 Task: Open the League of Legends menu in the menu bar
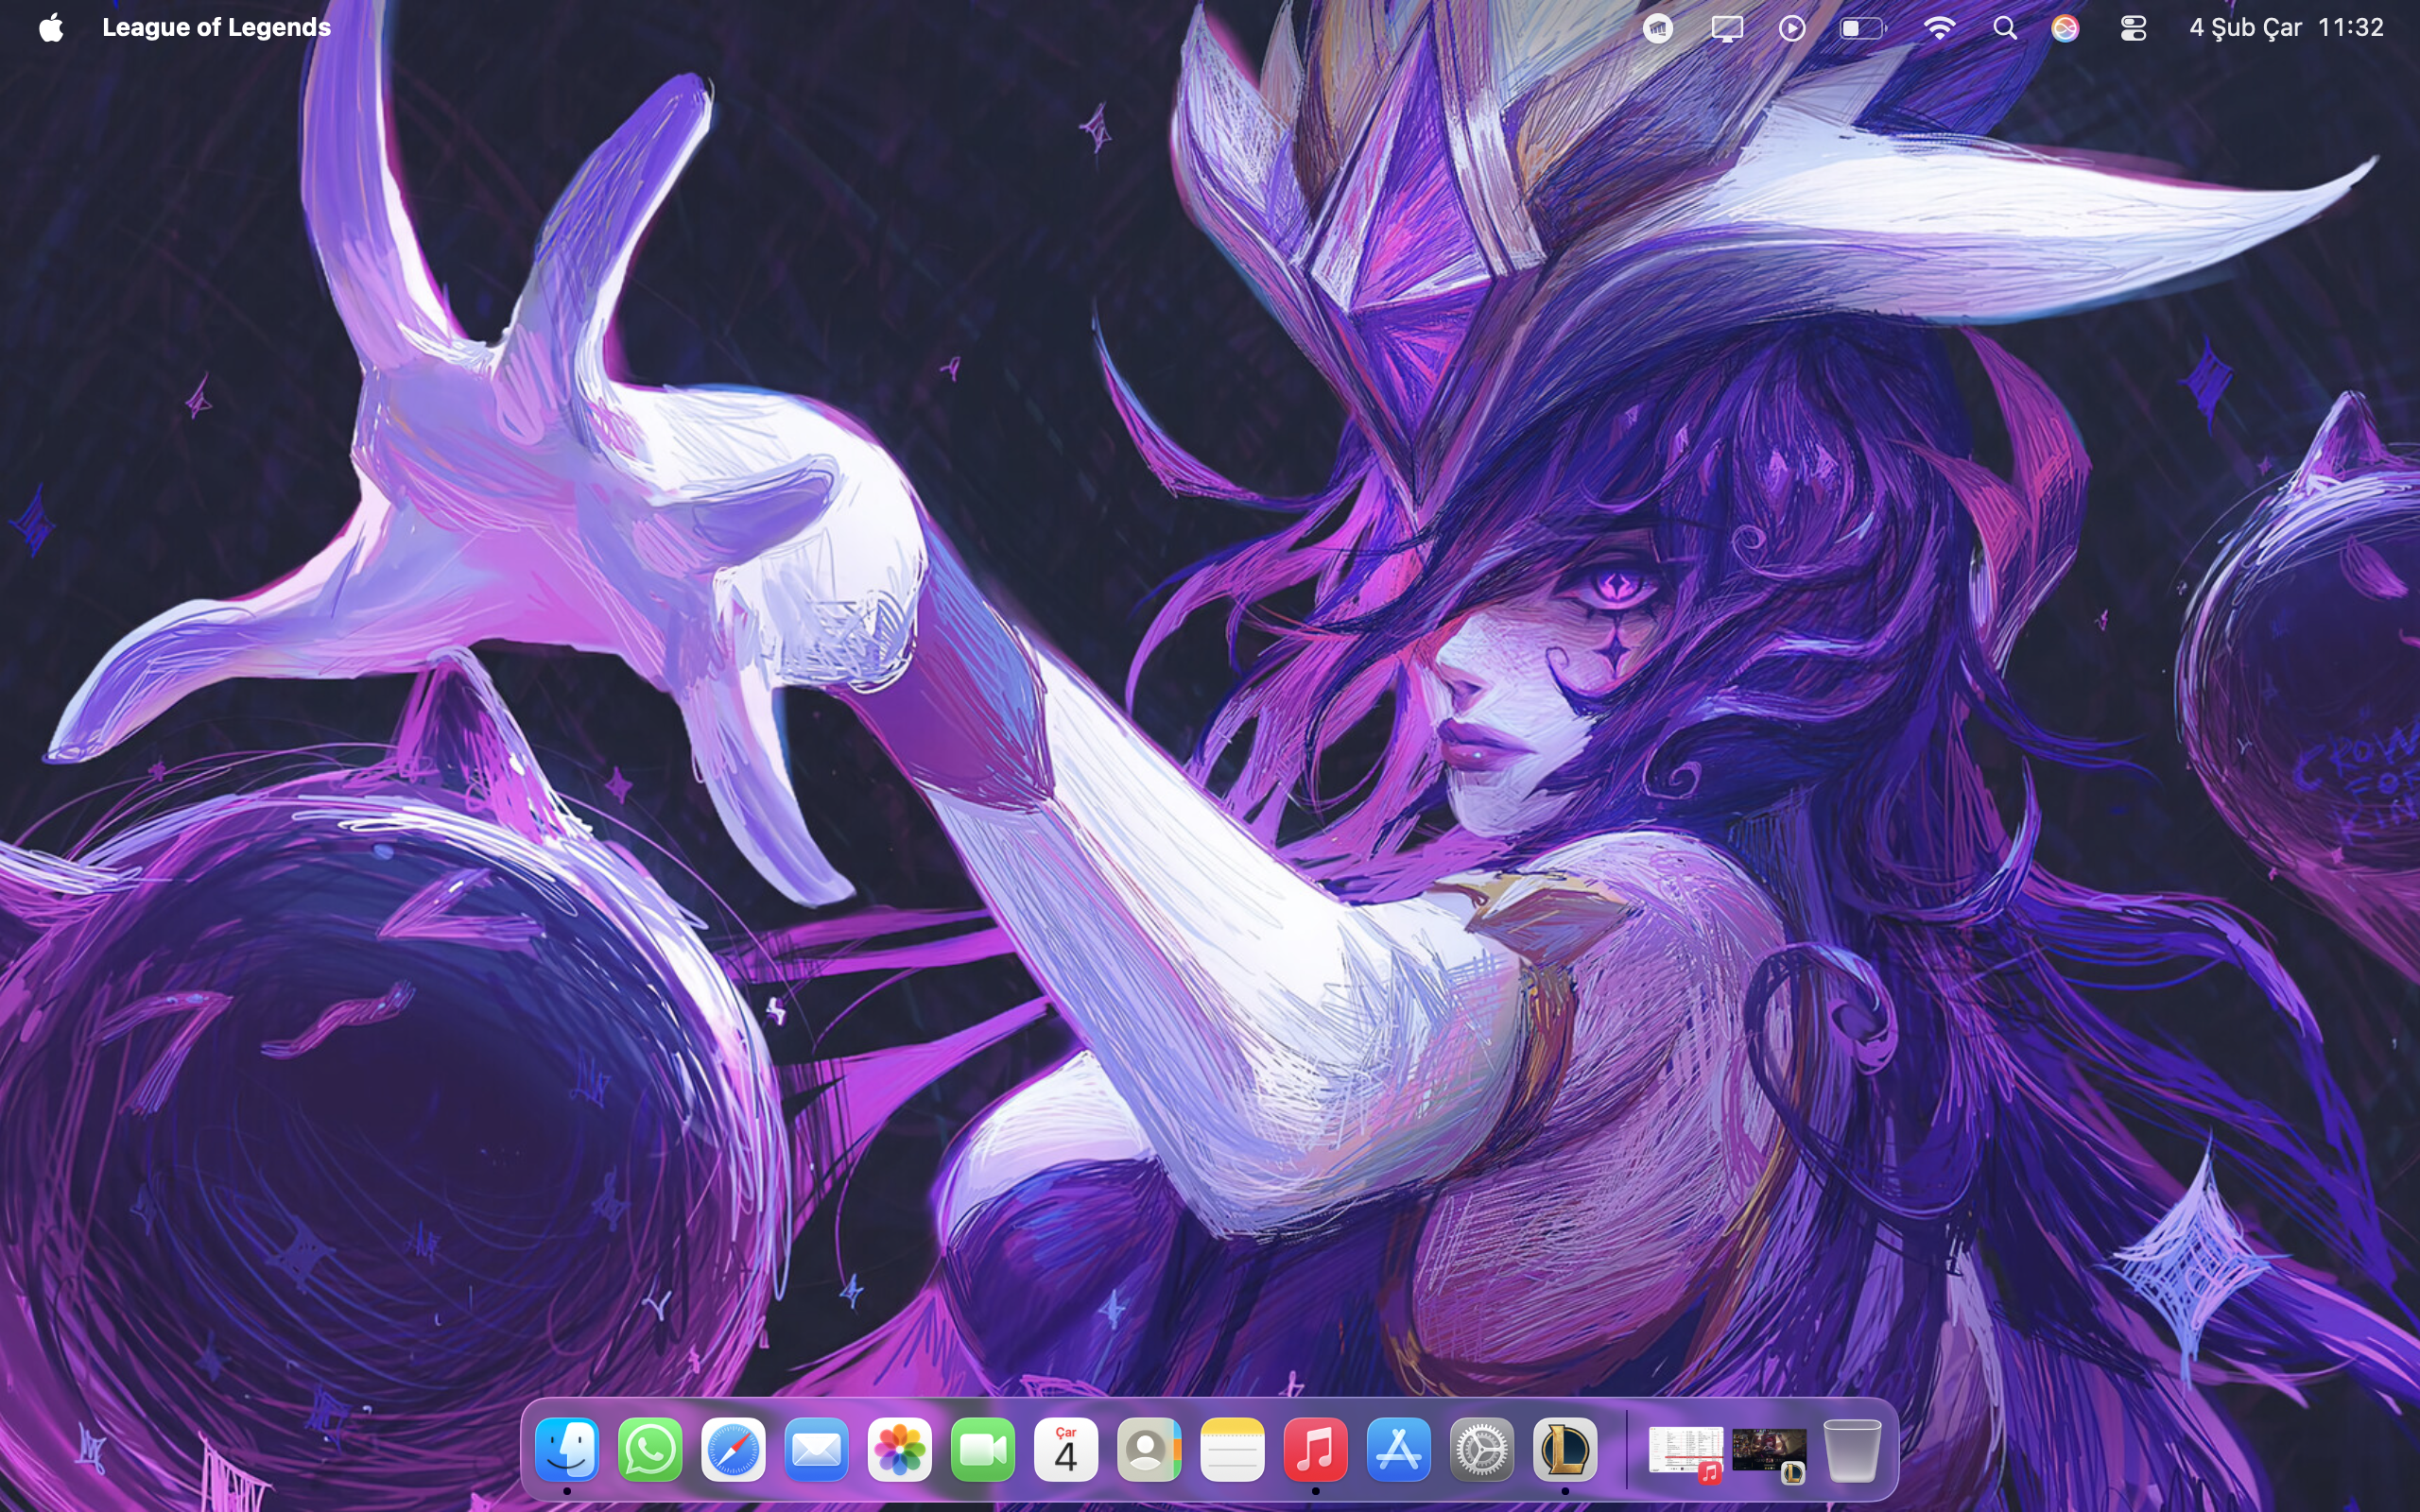point(216,27)
